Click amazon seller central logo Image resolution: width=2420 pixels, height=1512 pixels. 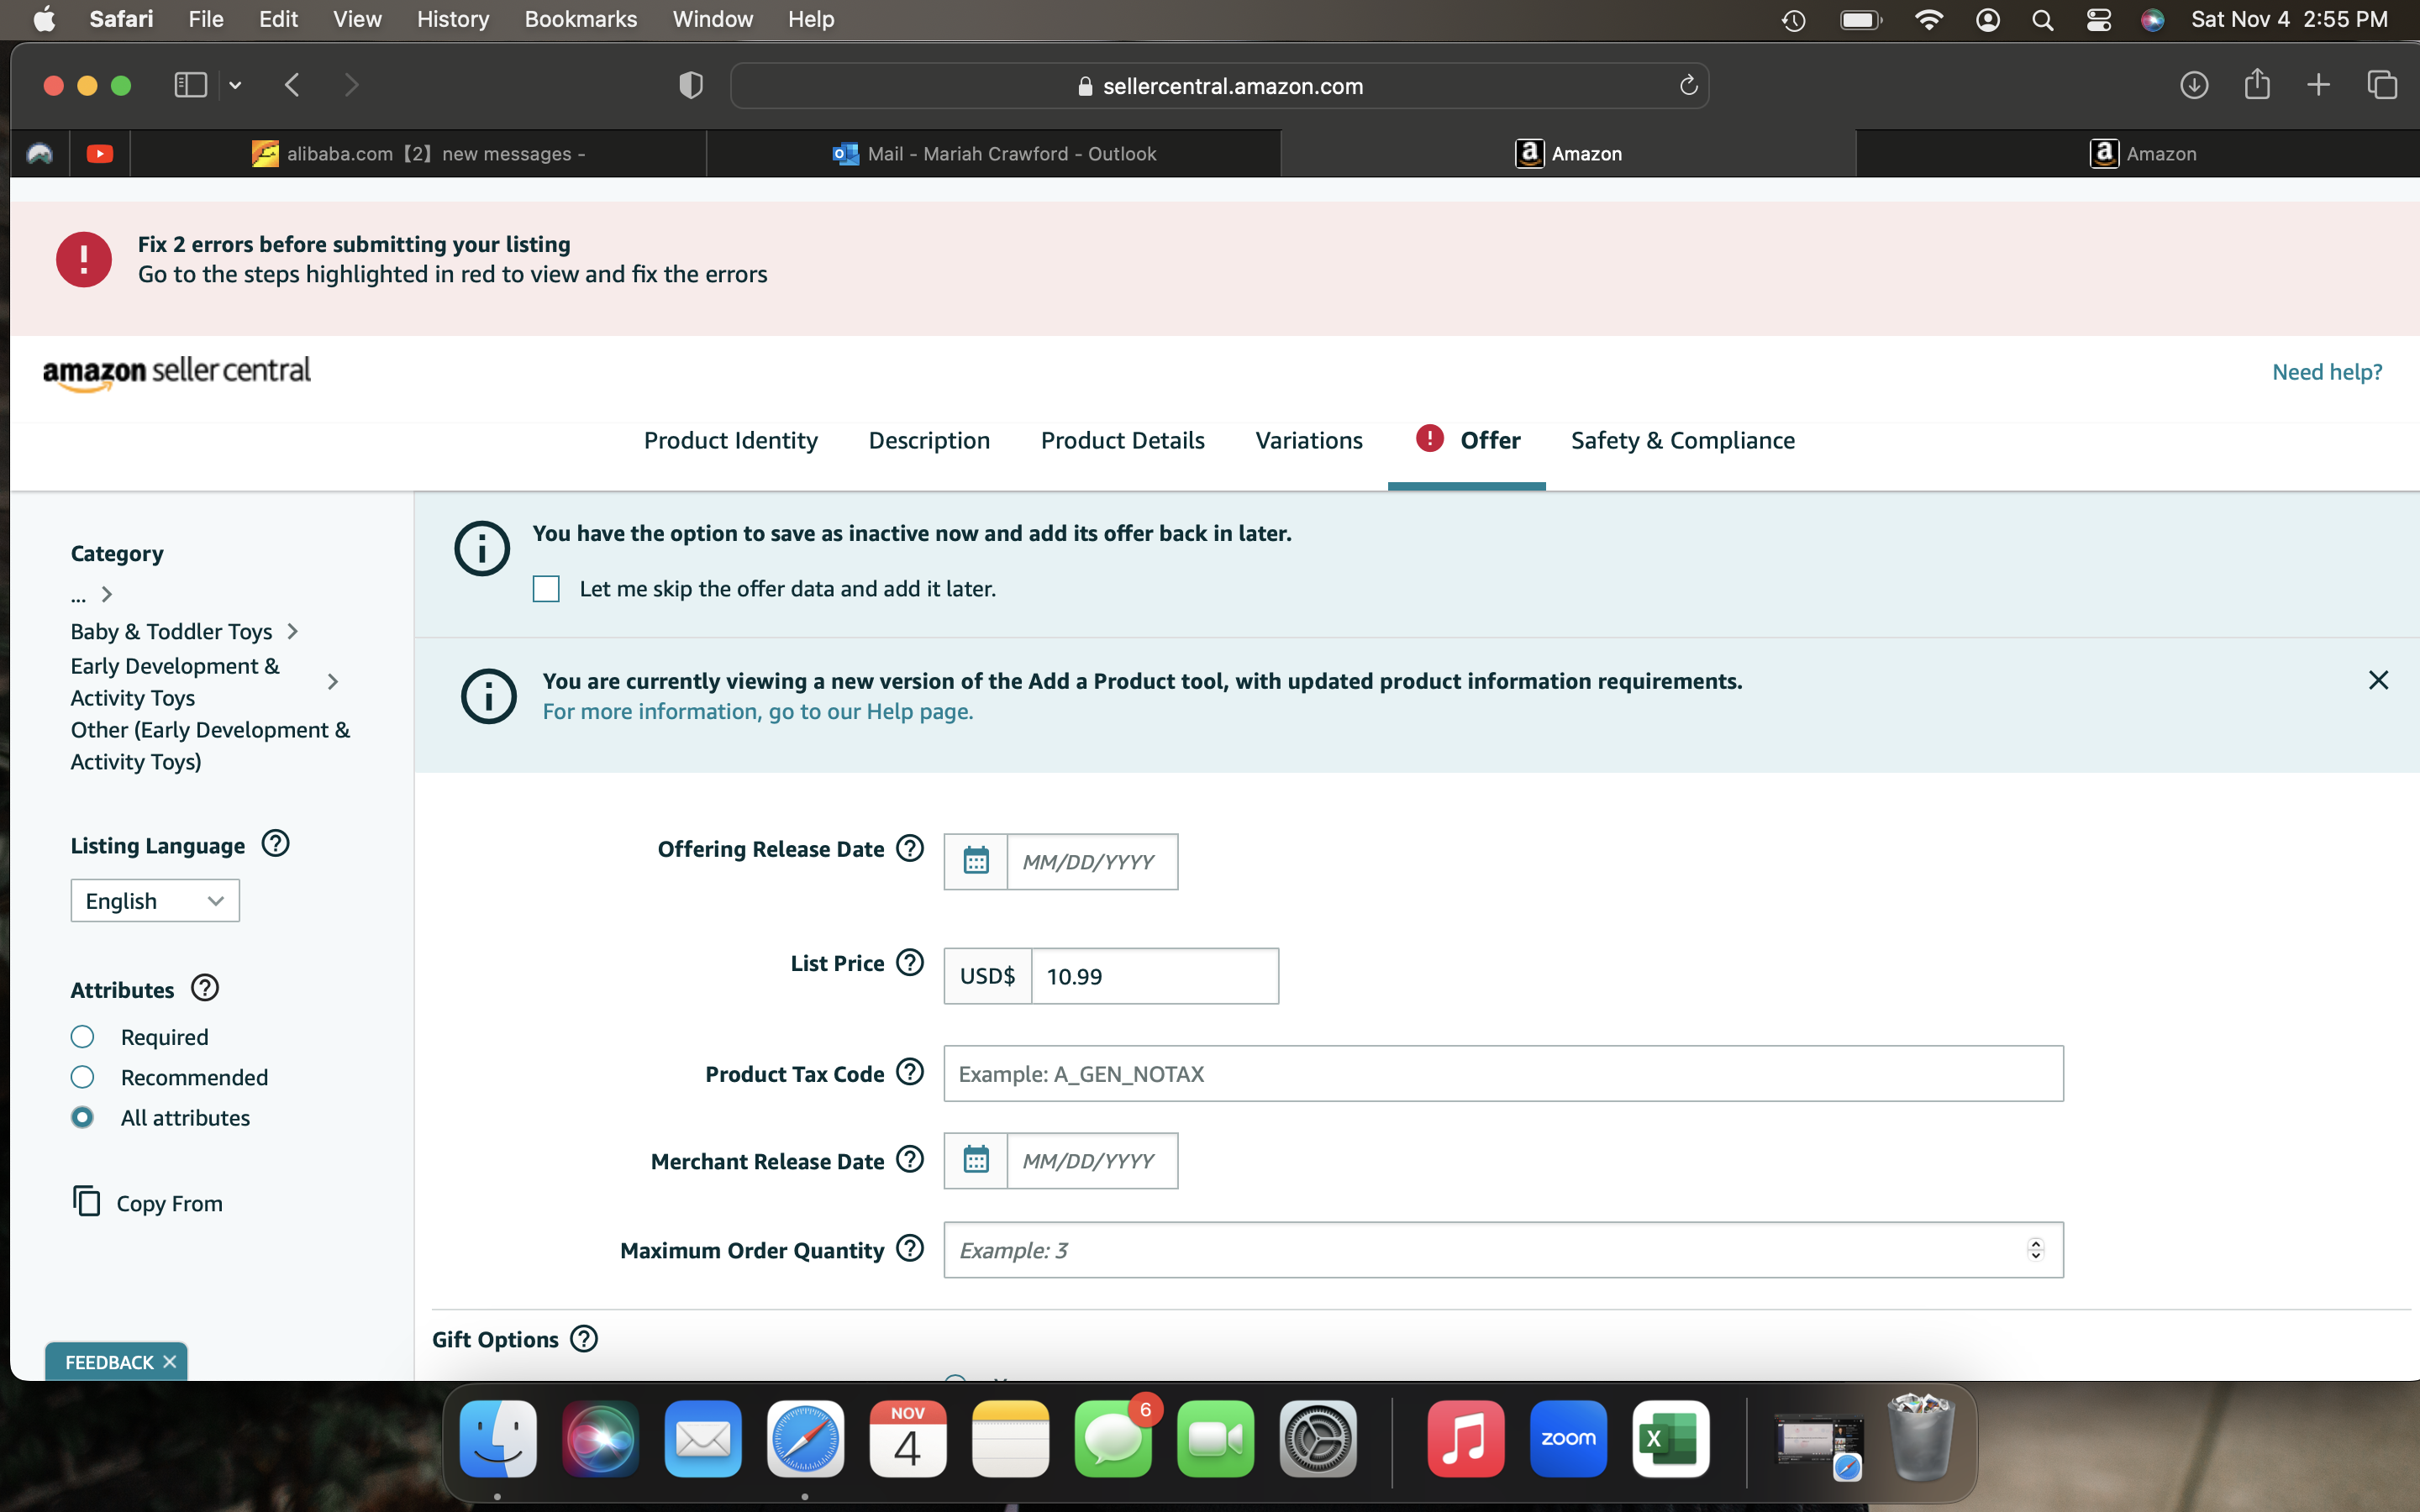click(177, 373)
